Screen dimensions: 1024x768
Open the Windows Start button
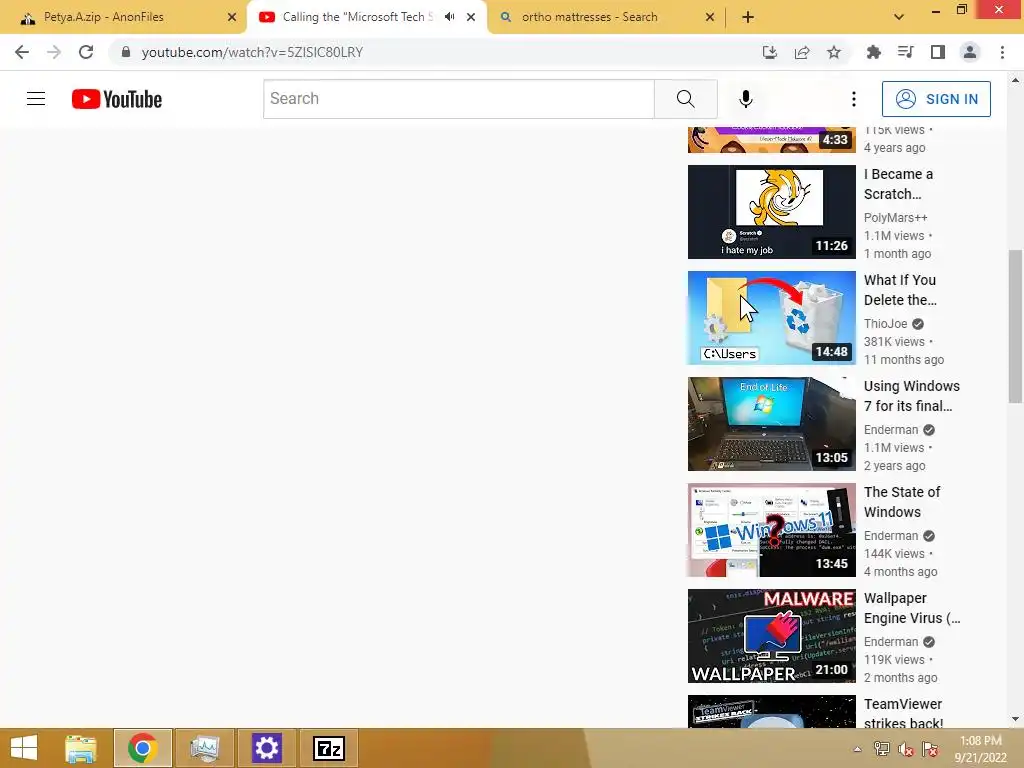(24, 748)
